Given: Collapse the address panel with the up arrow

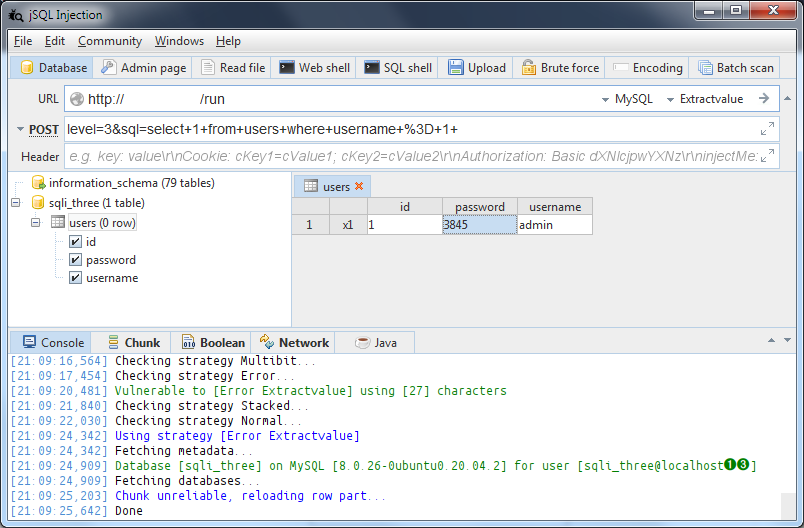Looking at the screenshot, I should tap(788, 98).
